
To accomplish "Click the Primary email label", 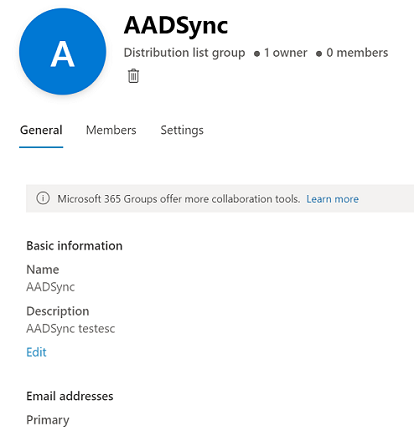I will (48, 420).
